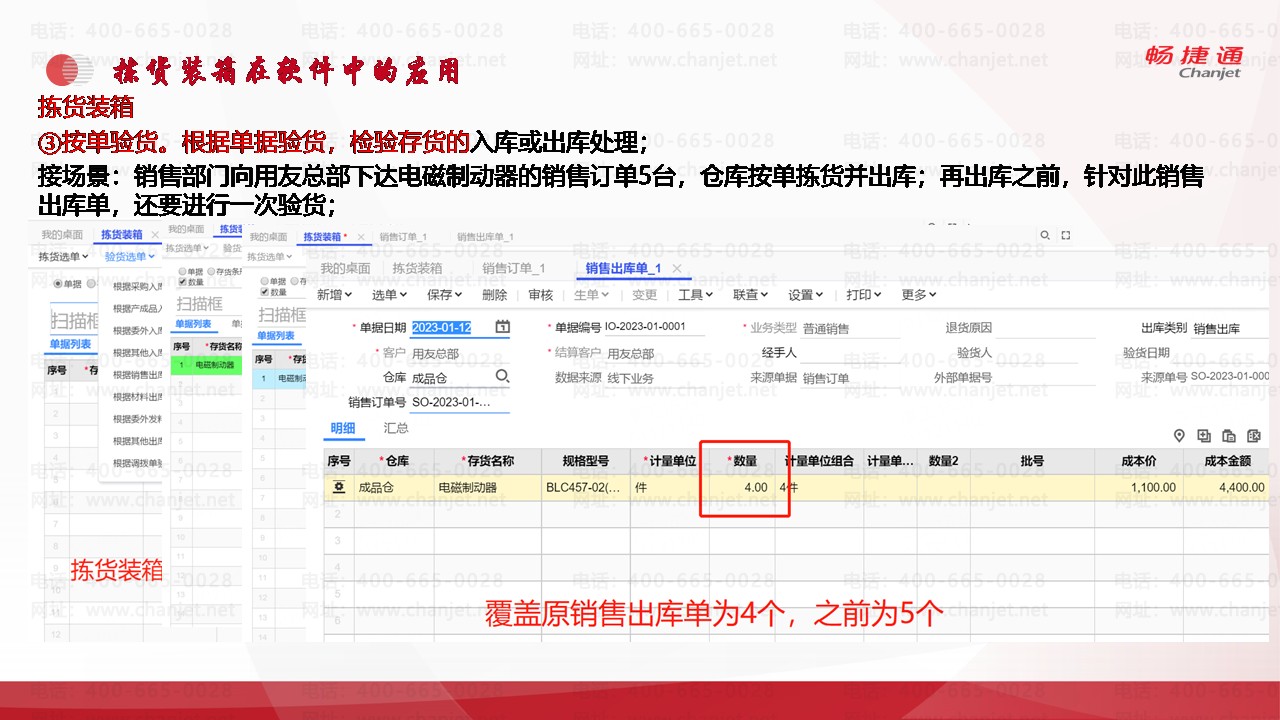Switch to the 我的桌面 tab in front window
Screen dimensions: 1280x720
pyautogui.click(x=345, y=268)
